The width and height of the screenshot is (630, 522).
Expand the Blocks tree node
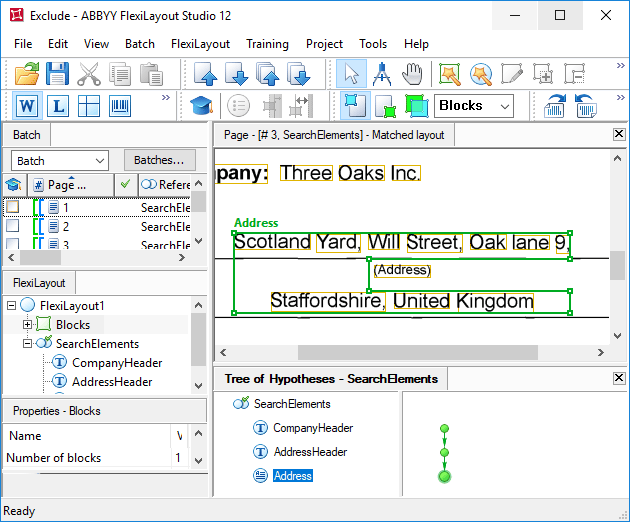(x=27, y=325)
